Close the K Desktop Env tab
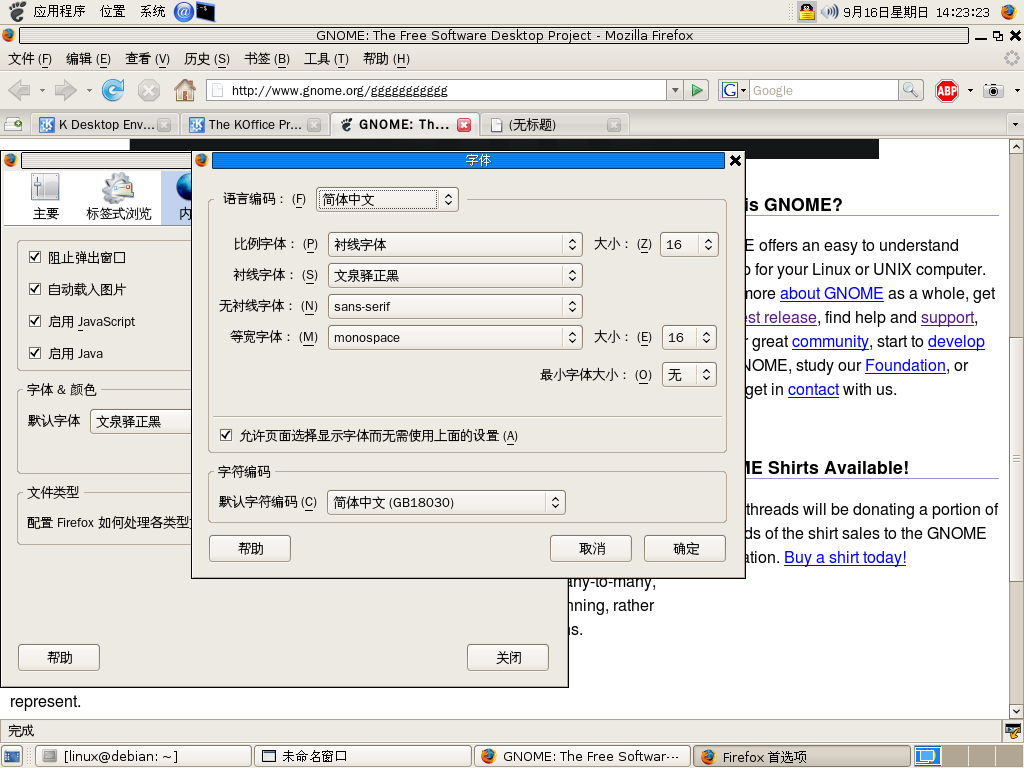Image resolution: width=1024 pixels, height=768 pixels. pos(164,125)
